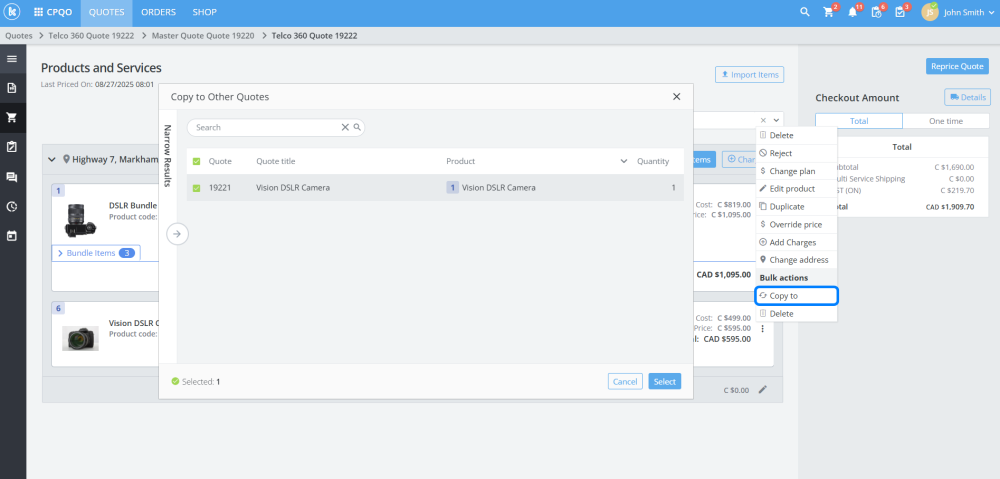Screen dimensions: 1000x479
Task: Click the Import Items button
Action: pyautogui.click(x=749, y=75)
